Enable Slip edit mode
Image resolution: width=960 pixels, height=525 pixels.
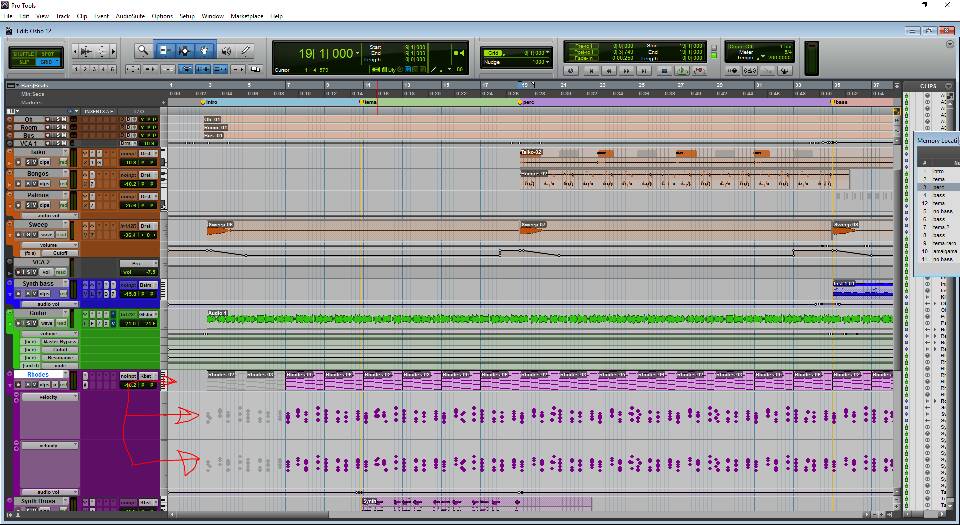tap(24, 62)
